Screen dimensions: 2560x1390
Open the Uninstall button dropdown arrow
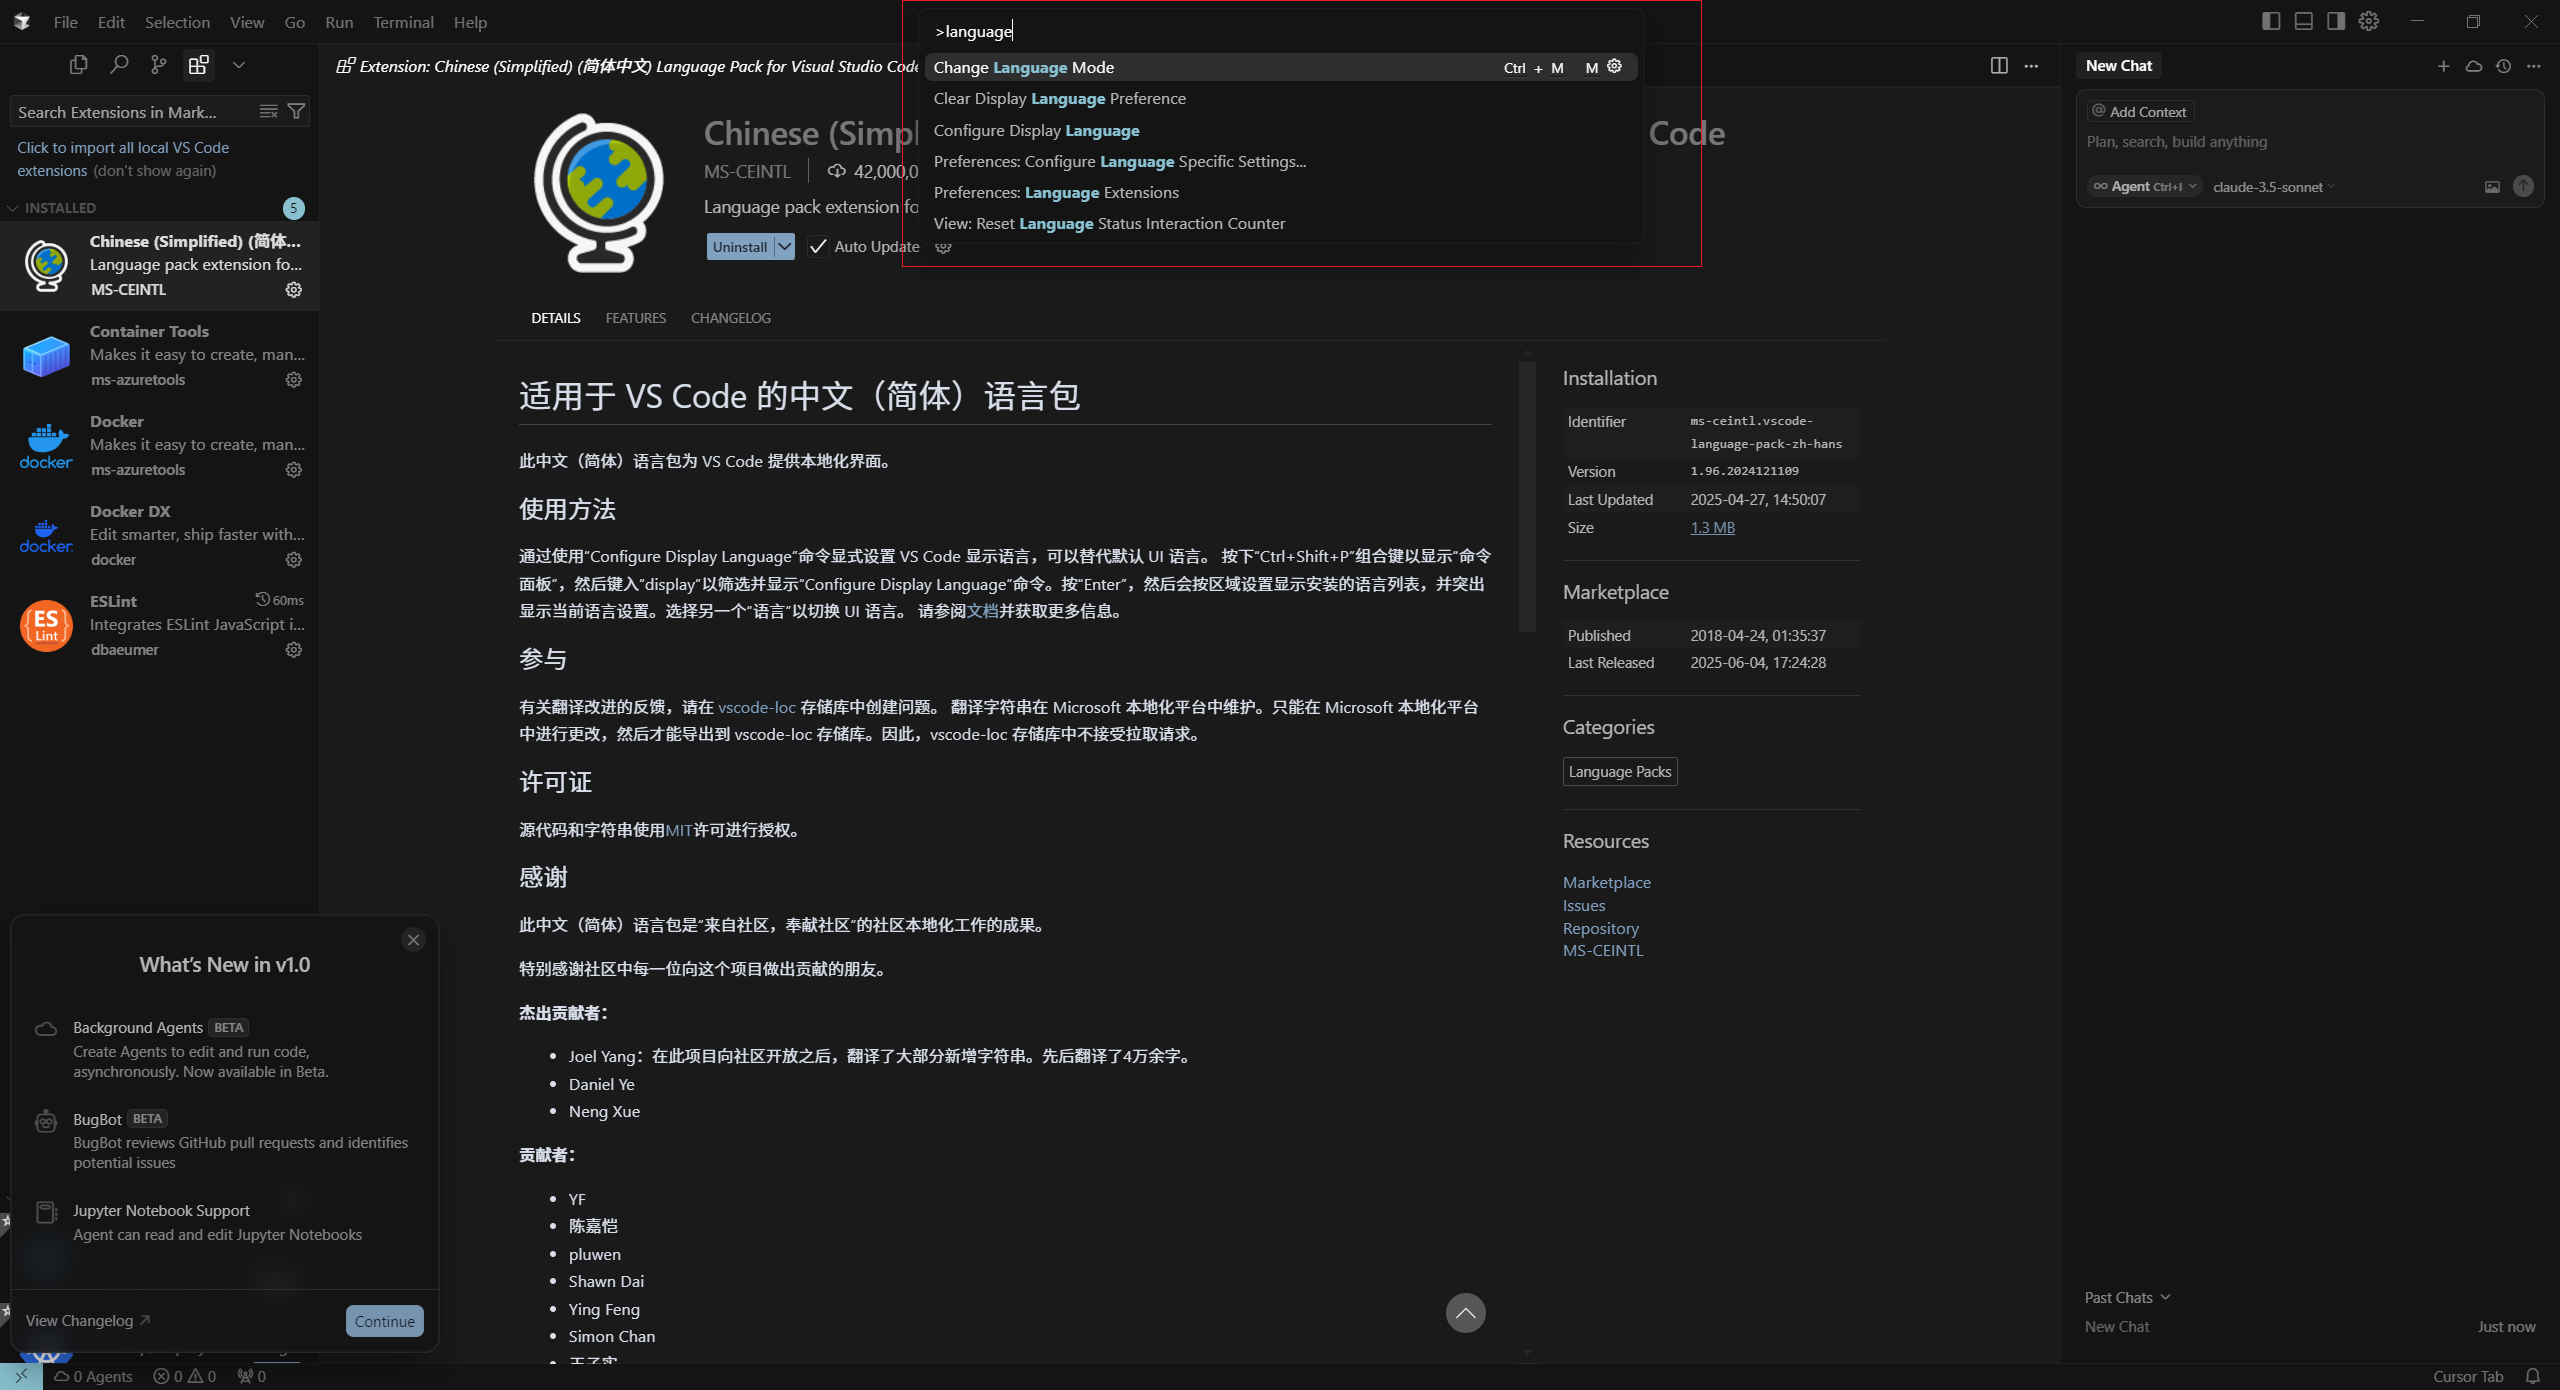click(785, 246)
